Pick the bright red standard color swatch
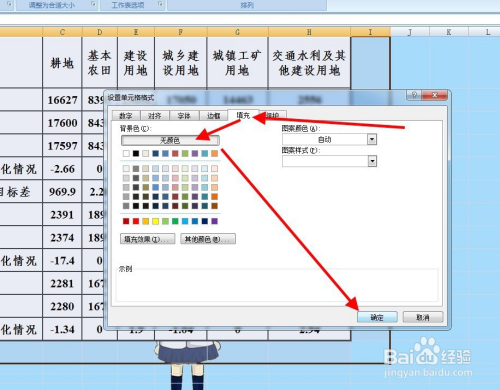Screen dimensions: 500x390 [x=136, y=221]
